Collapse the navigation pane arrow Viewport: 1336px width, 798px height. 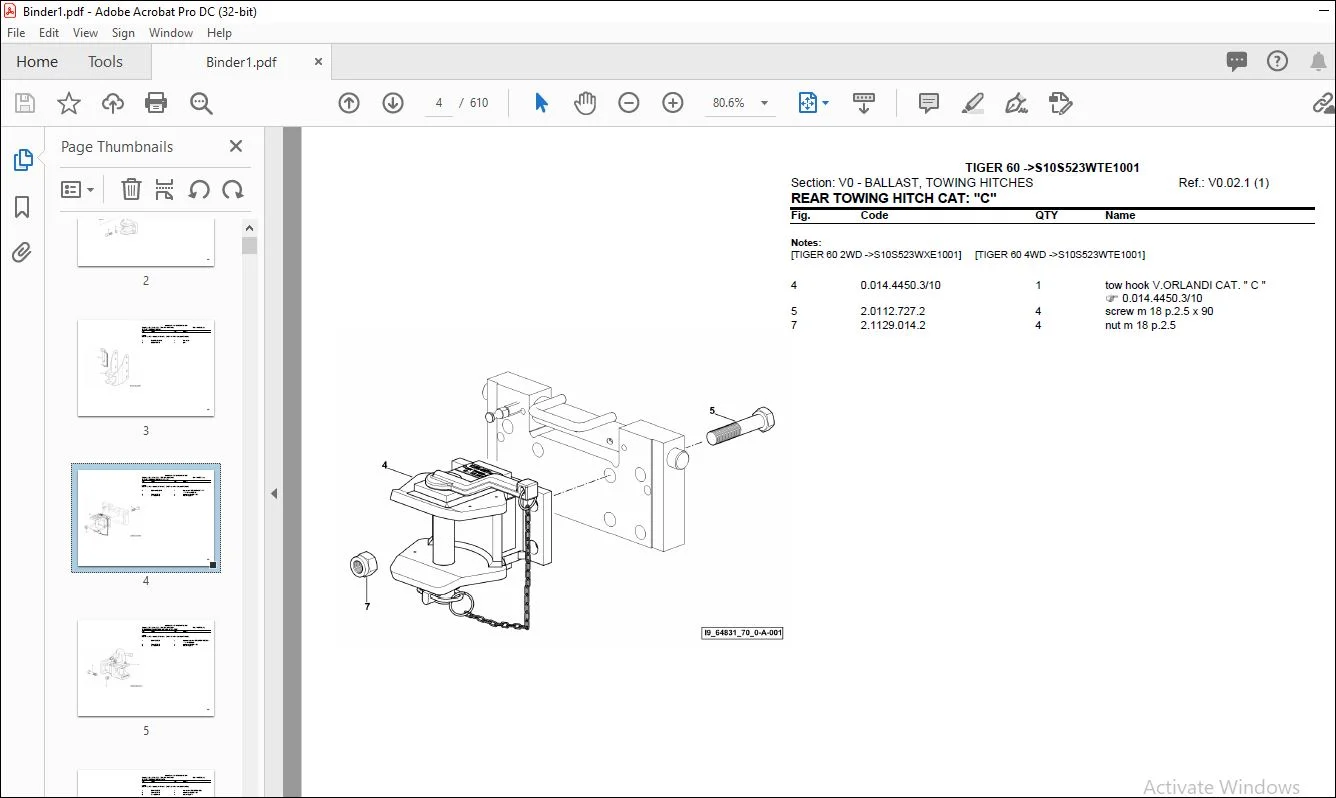(274, 493)
